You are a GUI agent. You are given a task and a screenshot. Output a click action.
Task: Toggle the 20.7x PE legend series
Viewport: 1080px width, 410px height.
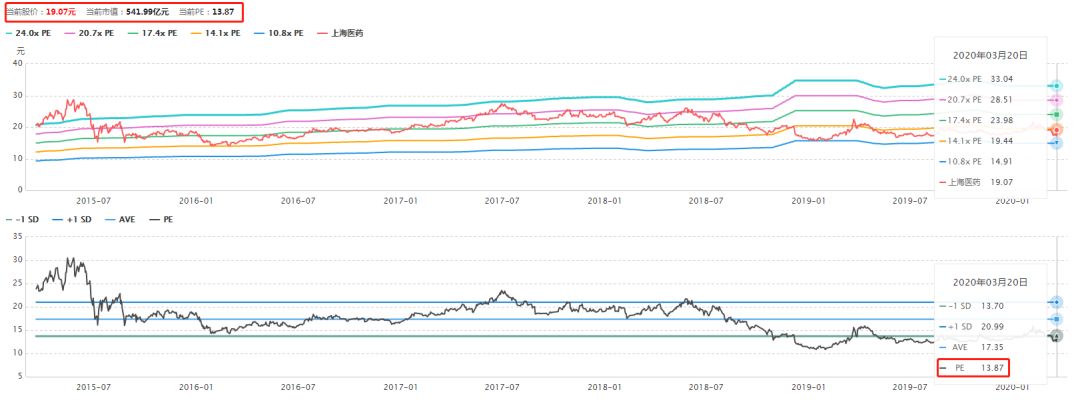[x=91, y=32]
